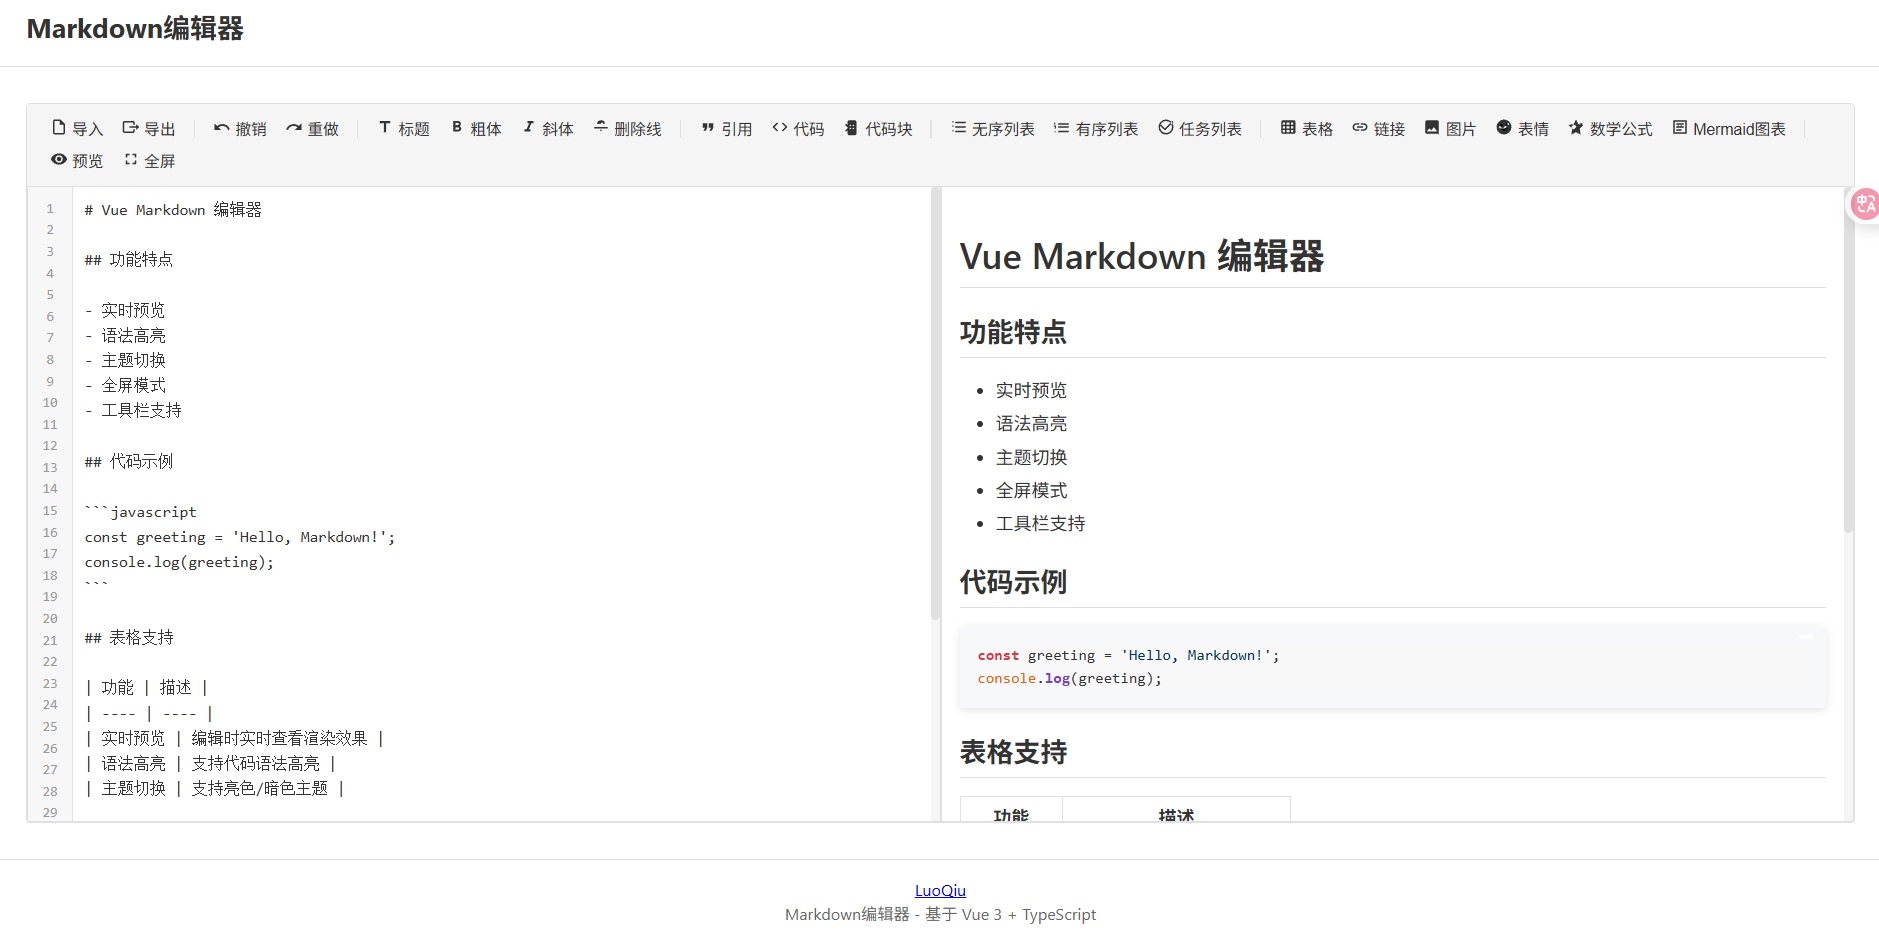Toggle the 预览 preview pane
Viewport: 1879px width, 937px height.
77,161
